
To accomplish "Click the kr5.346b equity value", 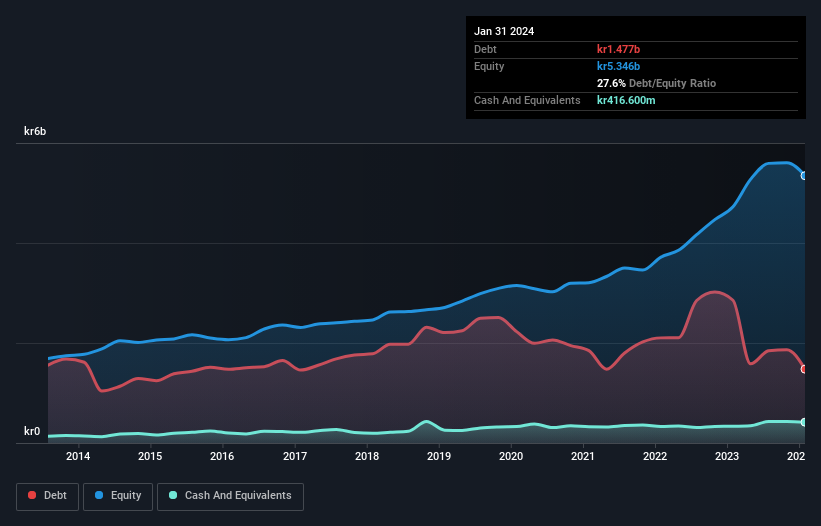I will point(618,66).
